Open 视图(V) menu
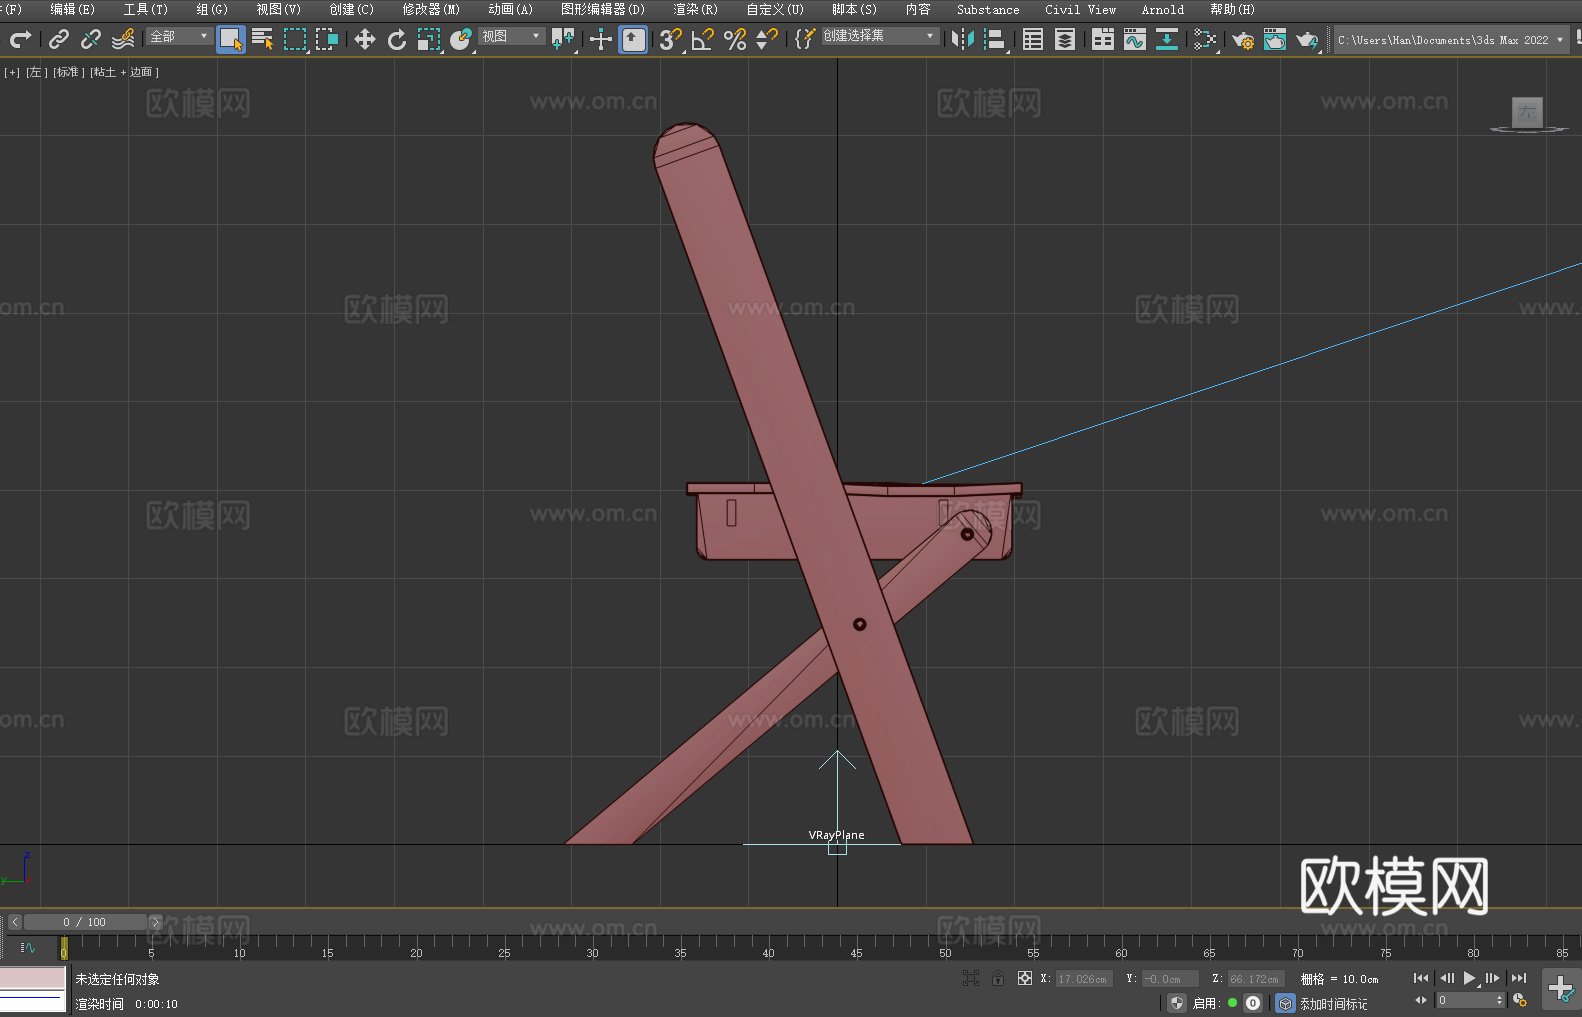 tap(278, 9)
